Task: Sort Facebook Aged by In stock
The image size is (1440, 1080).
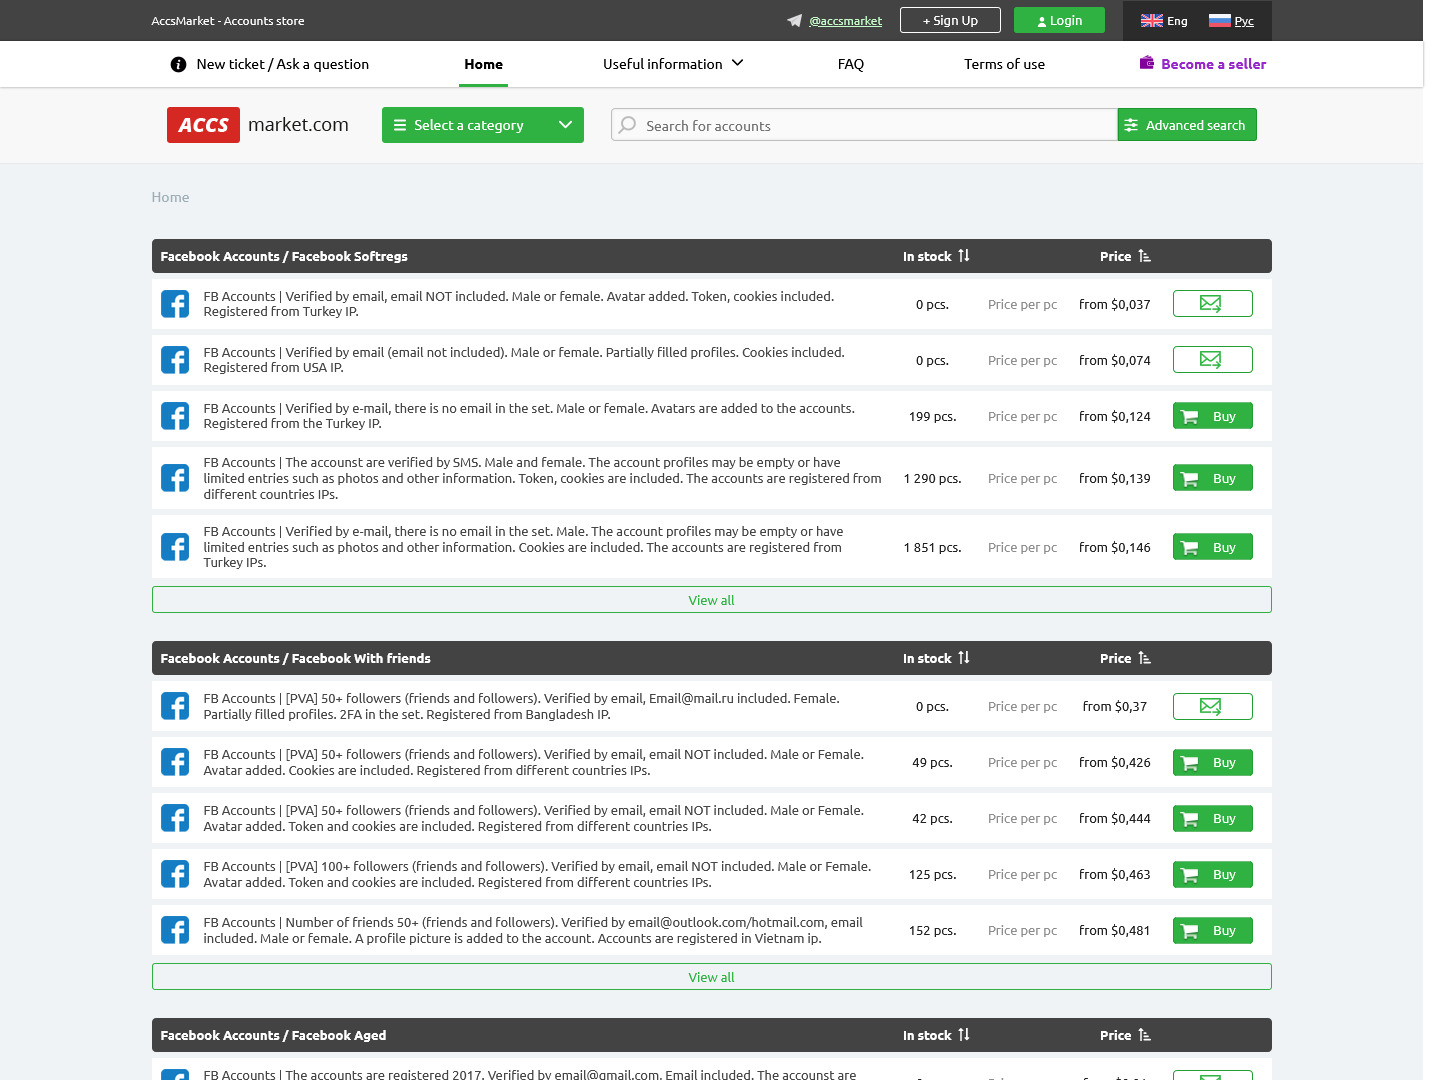Action: [936, 1035]
